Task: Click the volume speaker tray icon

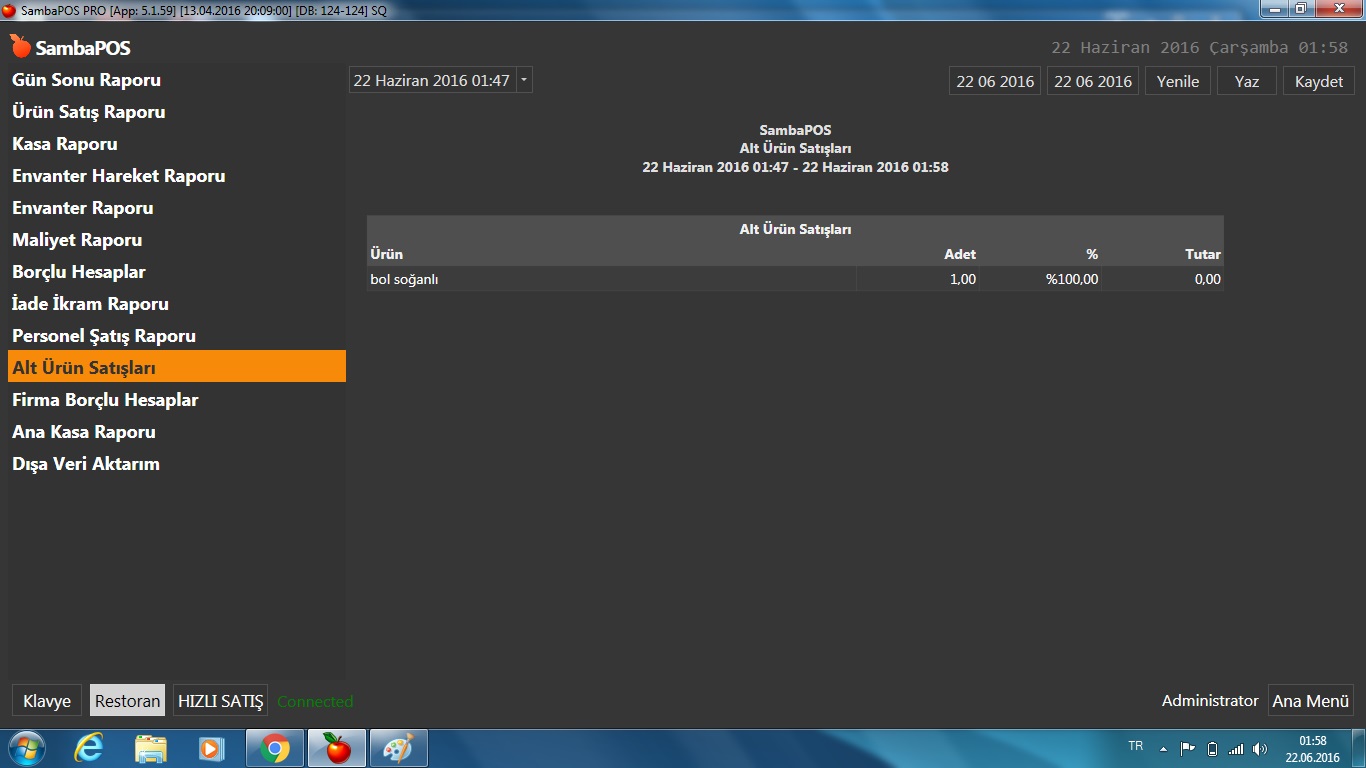Action: tap(1259, 748)
